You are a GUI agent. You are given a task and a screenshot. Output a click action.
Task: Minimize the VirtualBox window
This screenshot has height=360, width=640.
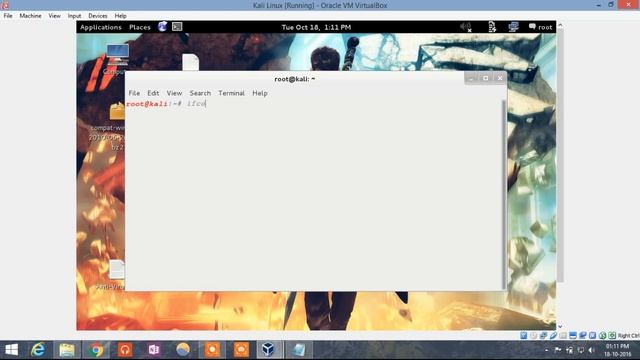click(x=598, y=5)
